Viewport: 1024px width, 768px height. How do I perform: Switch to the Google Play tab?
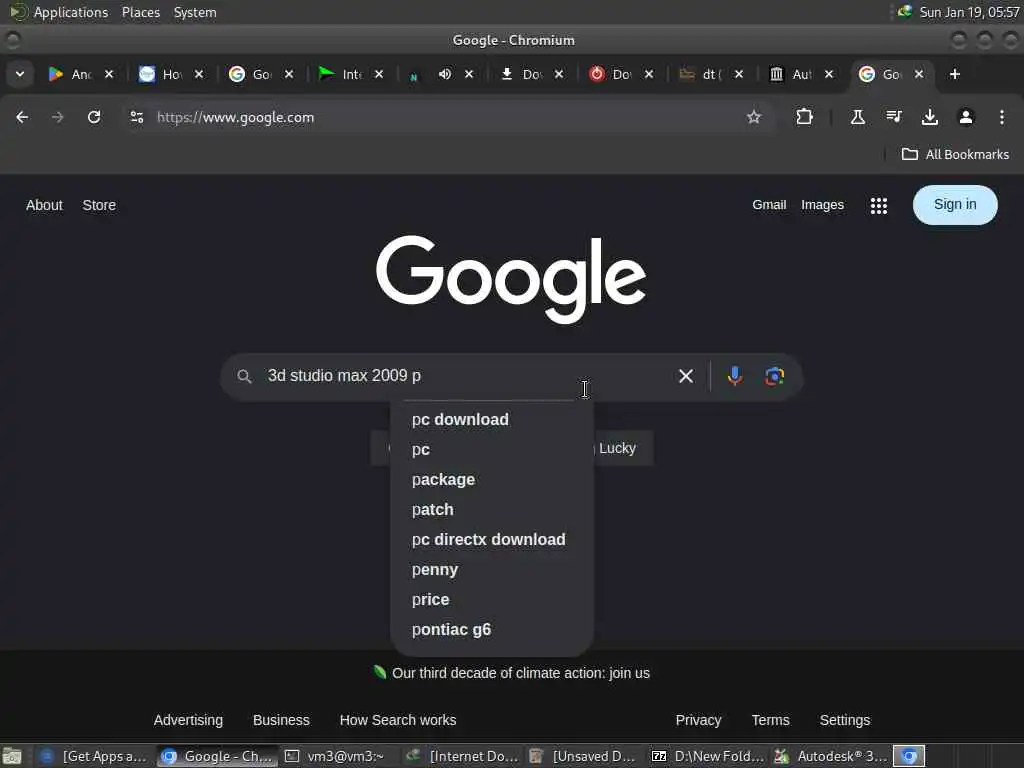[71, 74]
